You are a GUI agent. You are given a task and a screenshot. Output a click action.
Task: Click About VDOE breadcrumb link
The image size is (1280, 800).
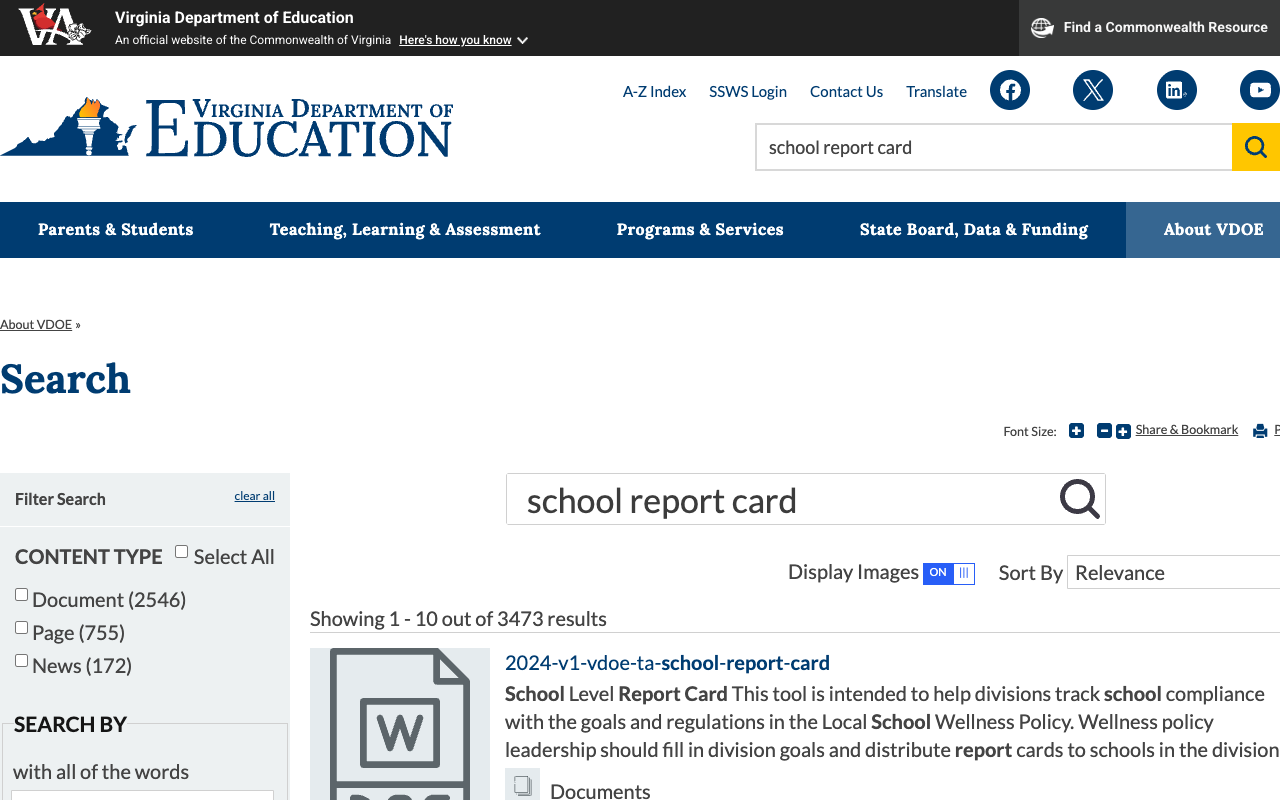click(36, 325)
